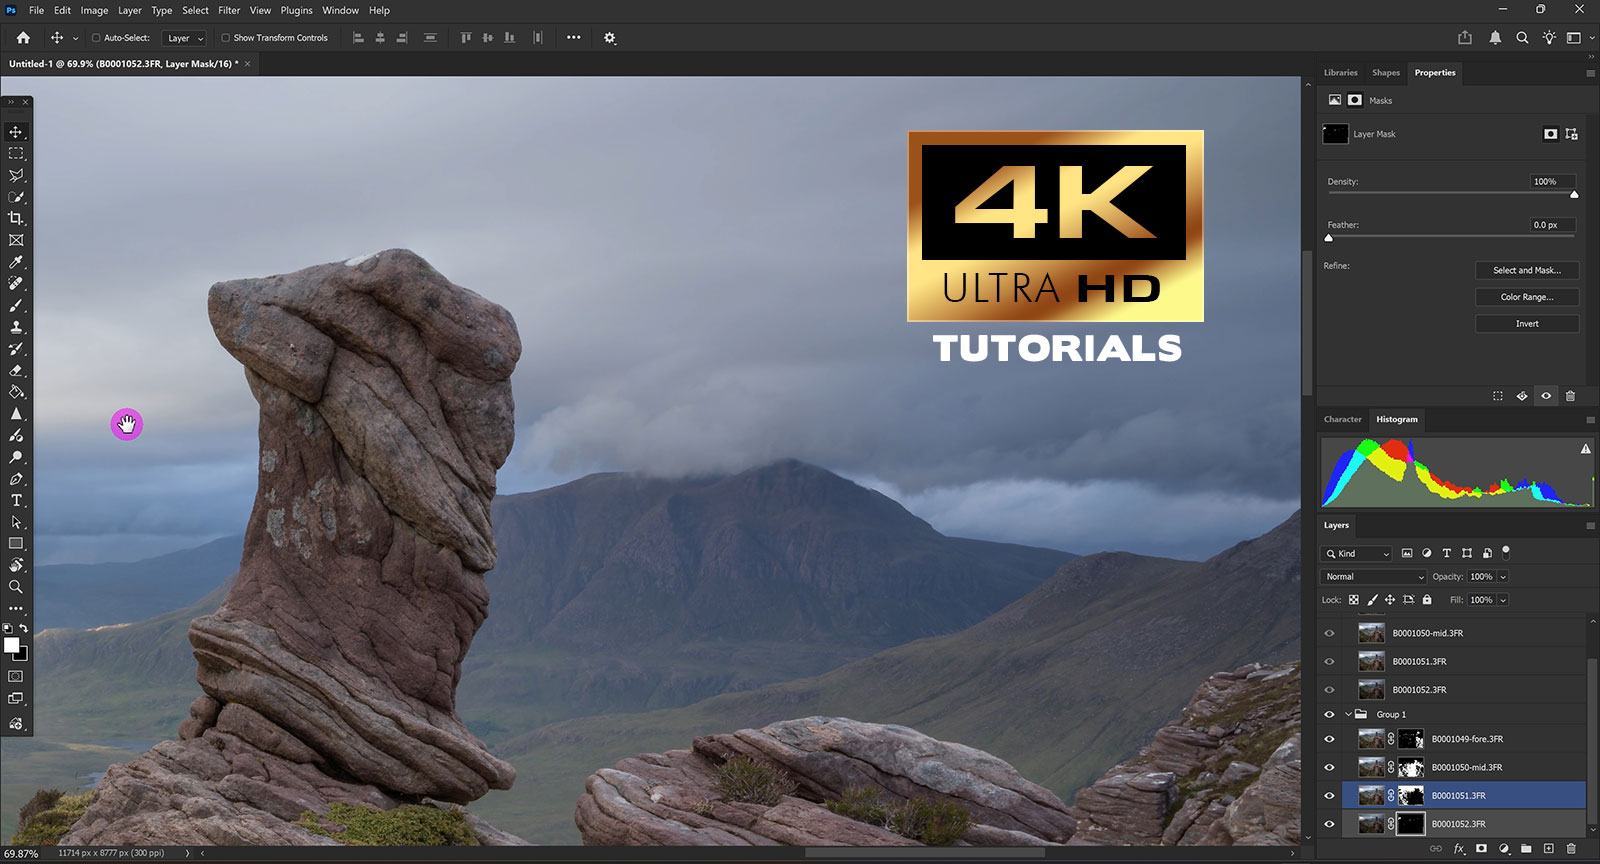Screen dimensions: 1600x864
Task: Click the mask Density slider handle
Action: click(x=1574, y=195)
